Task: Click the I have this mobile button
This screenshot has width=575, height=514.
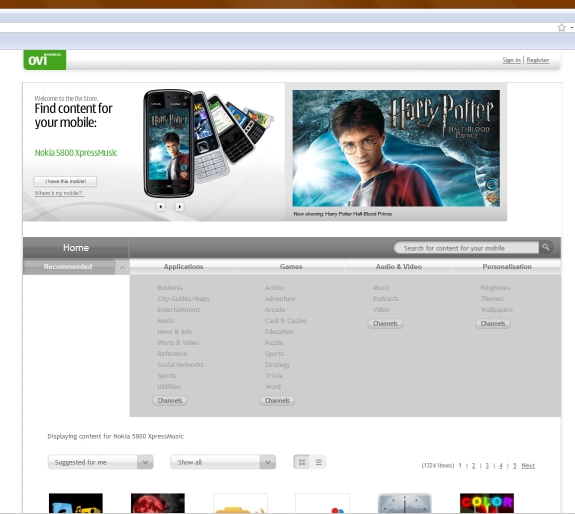Action: click(65, 181)
